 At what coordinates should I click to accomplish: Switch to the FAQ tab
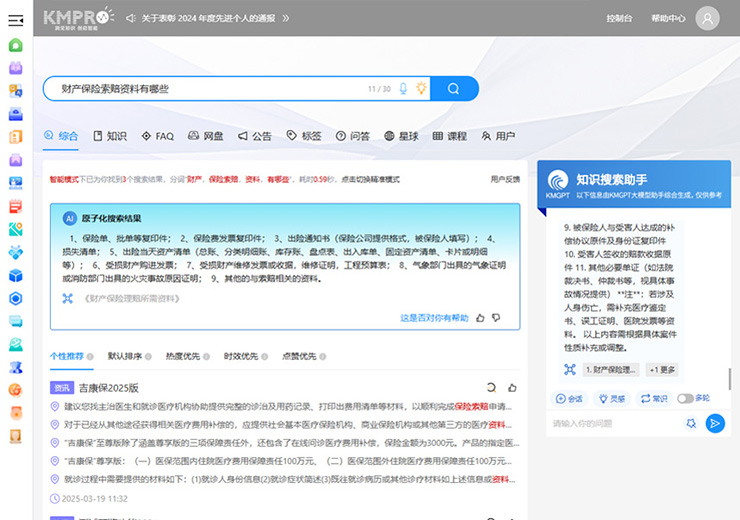pyautogui.click(x=158, y=136)
